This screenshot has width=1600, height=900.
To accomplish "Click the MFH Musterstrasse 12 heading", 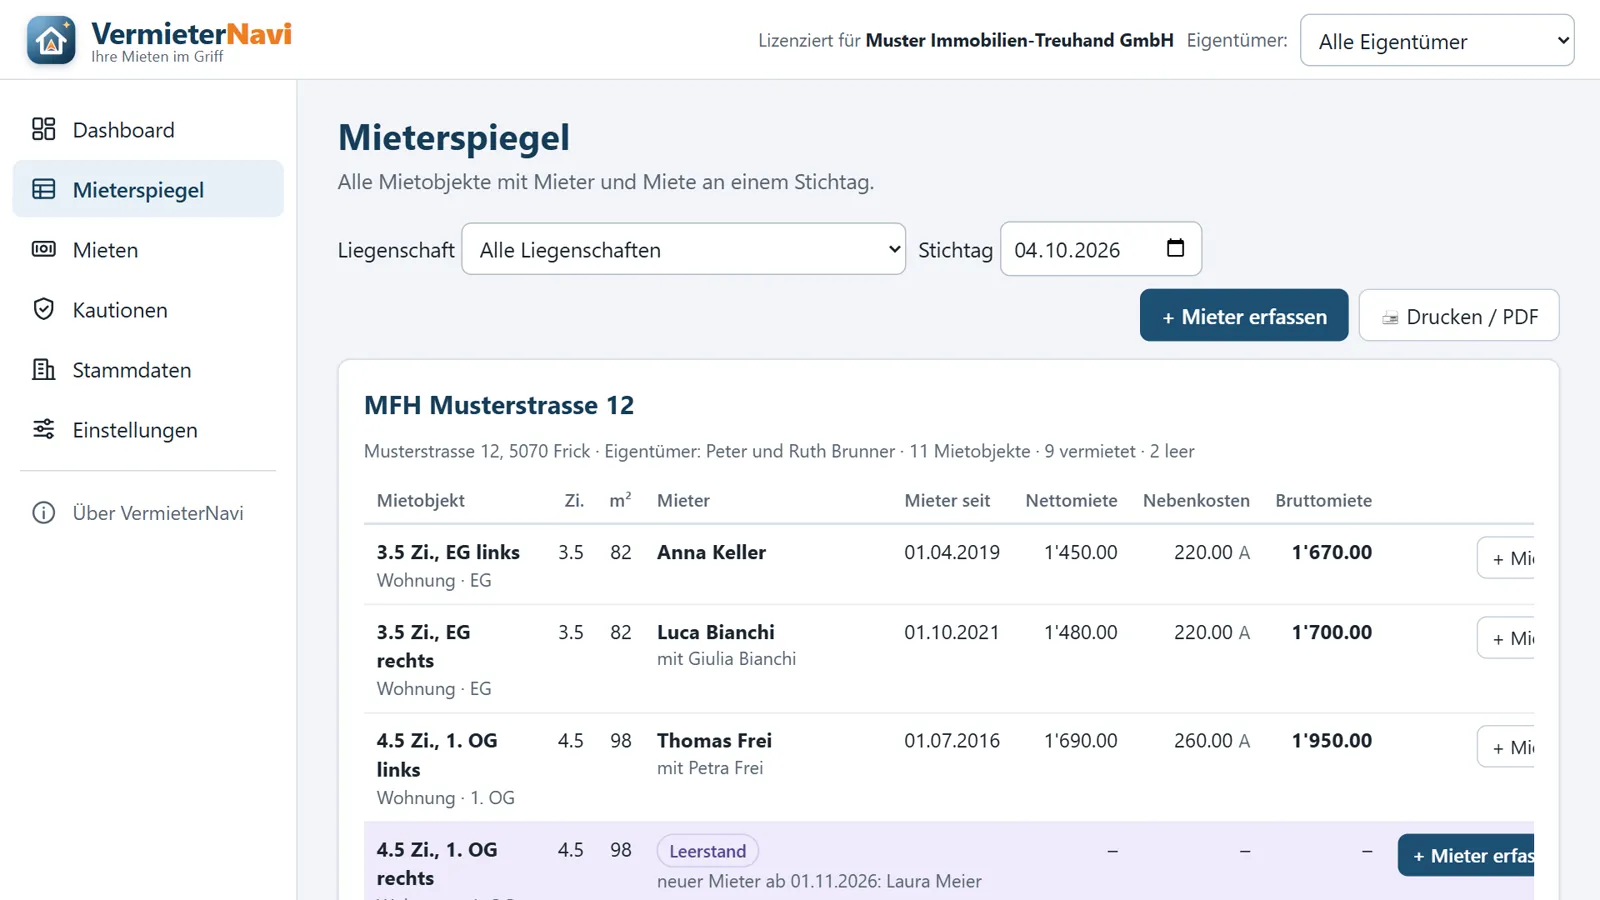I will (x=499, y=405).
